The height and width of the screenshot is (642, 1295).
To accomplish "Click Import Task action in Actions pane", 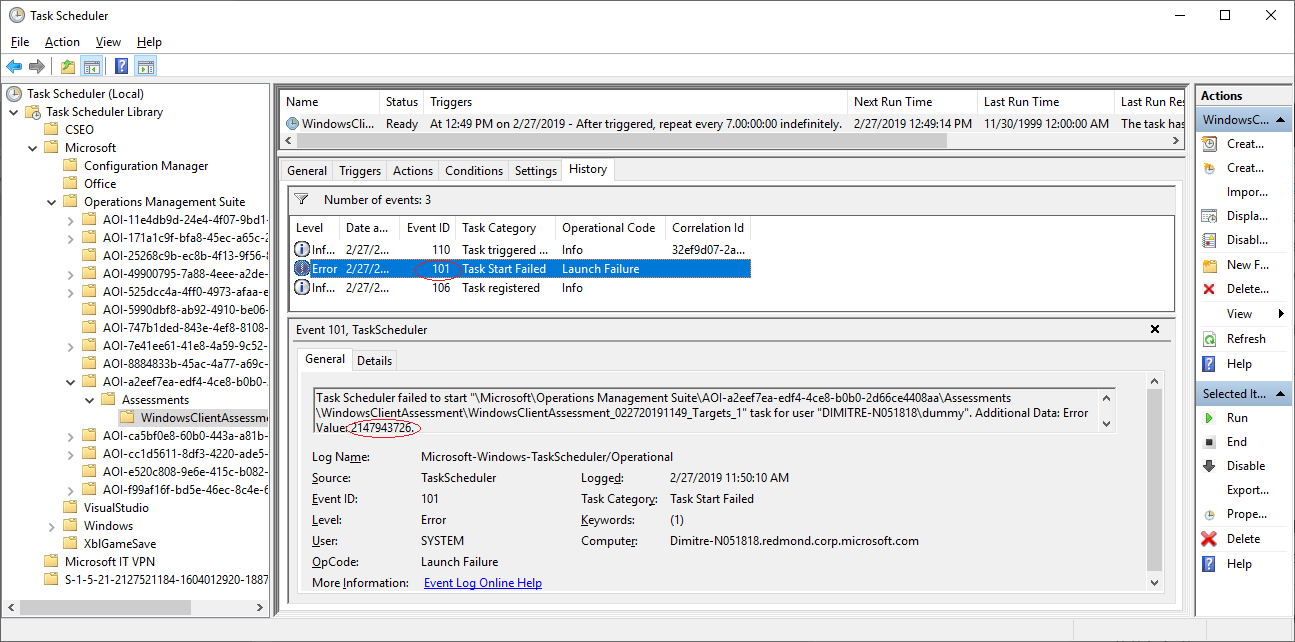I will point(1245,192).
